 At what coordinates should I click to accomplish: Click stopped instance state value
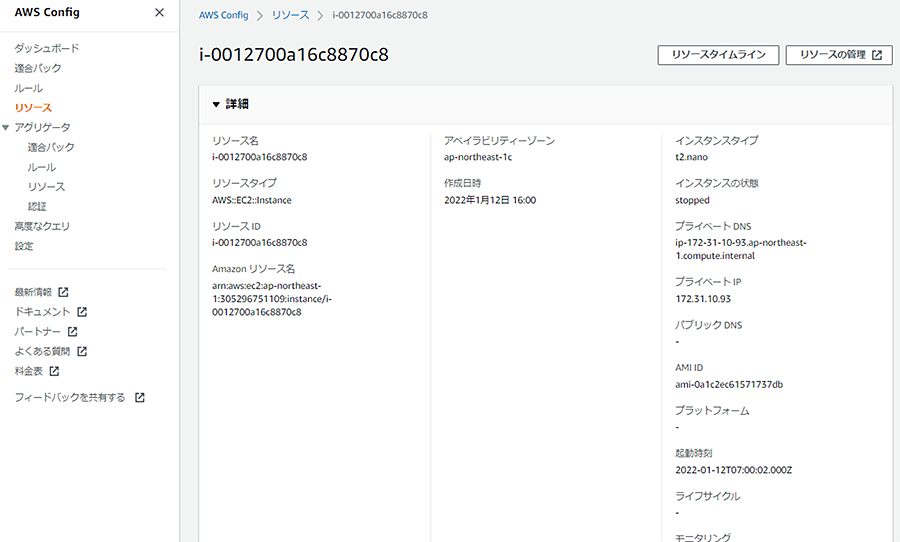coord(692,200)
